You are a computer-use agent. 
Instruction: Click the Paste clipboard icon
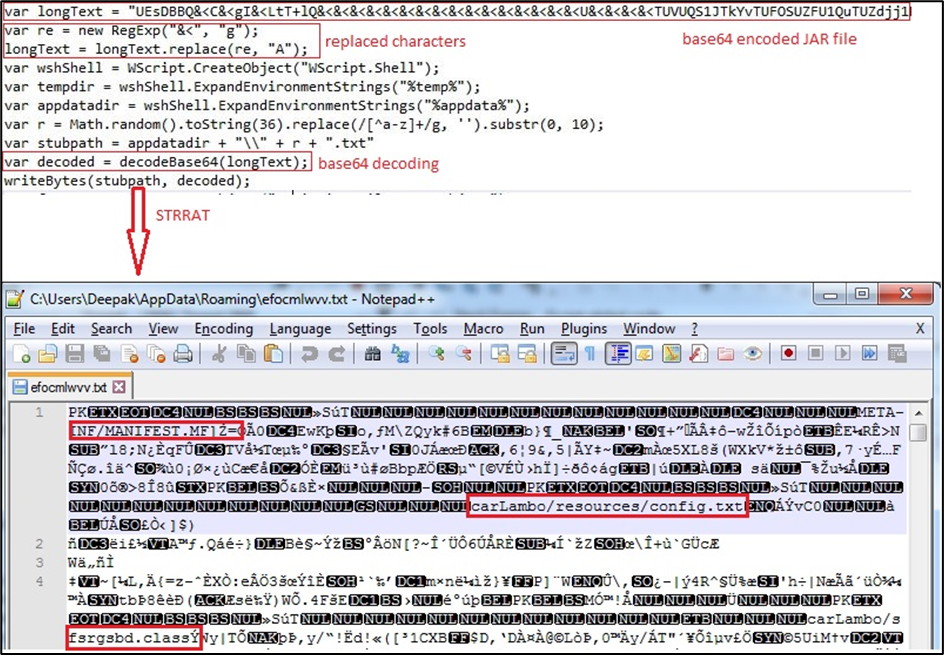(x=273, y=353)
